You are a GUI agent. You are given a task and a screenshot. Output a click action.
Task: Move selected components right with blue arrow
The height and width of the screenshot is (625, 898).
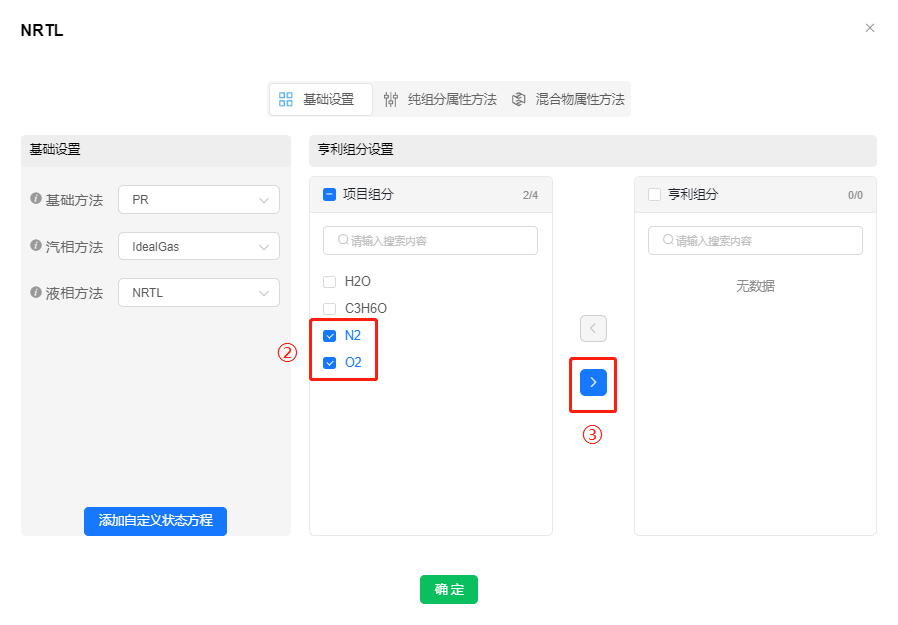click(x=593, y=382)
